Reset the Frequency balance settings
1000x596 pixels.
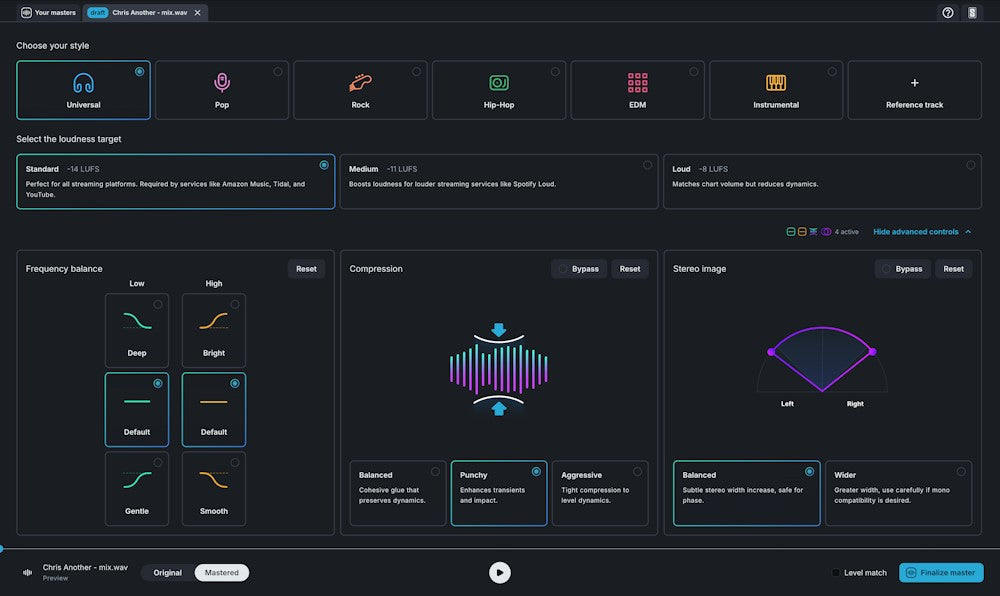click(x=306, y=269)
